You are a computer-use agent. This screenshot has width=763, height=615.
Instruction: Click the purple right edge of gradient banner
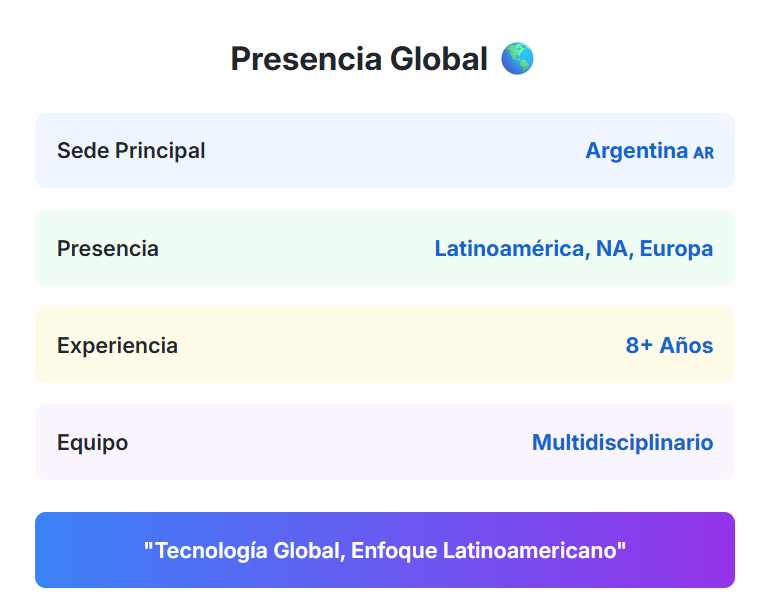(720, 550)
